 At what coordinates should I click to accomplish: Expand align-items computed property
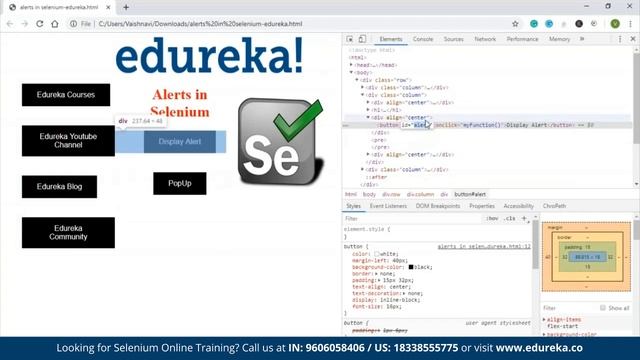pyautogui.click(x=544, y=320)
